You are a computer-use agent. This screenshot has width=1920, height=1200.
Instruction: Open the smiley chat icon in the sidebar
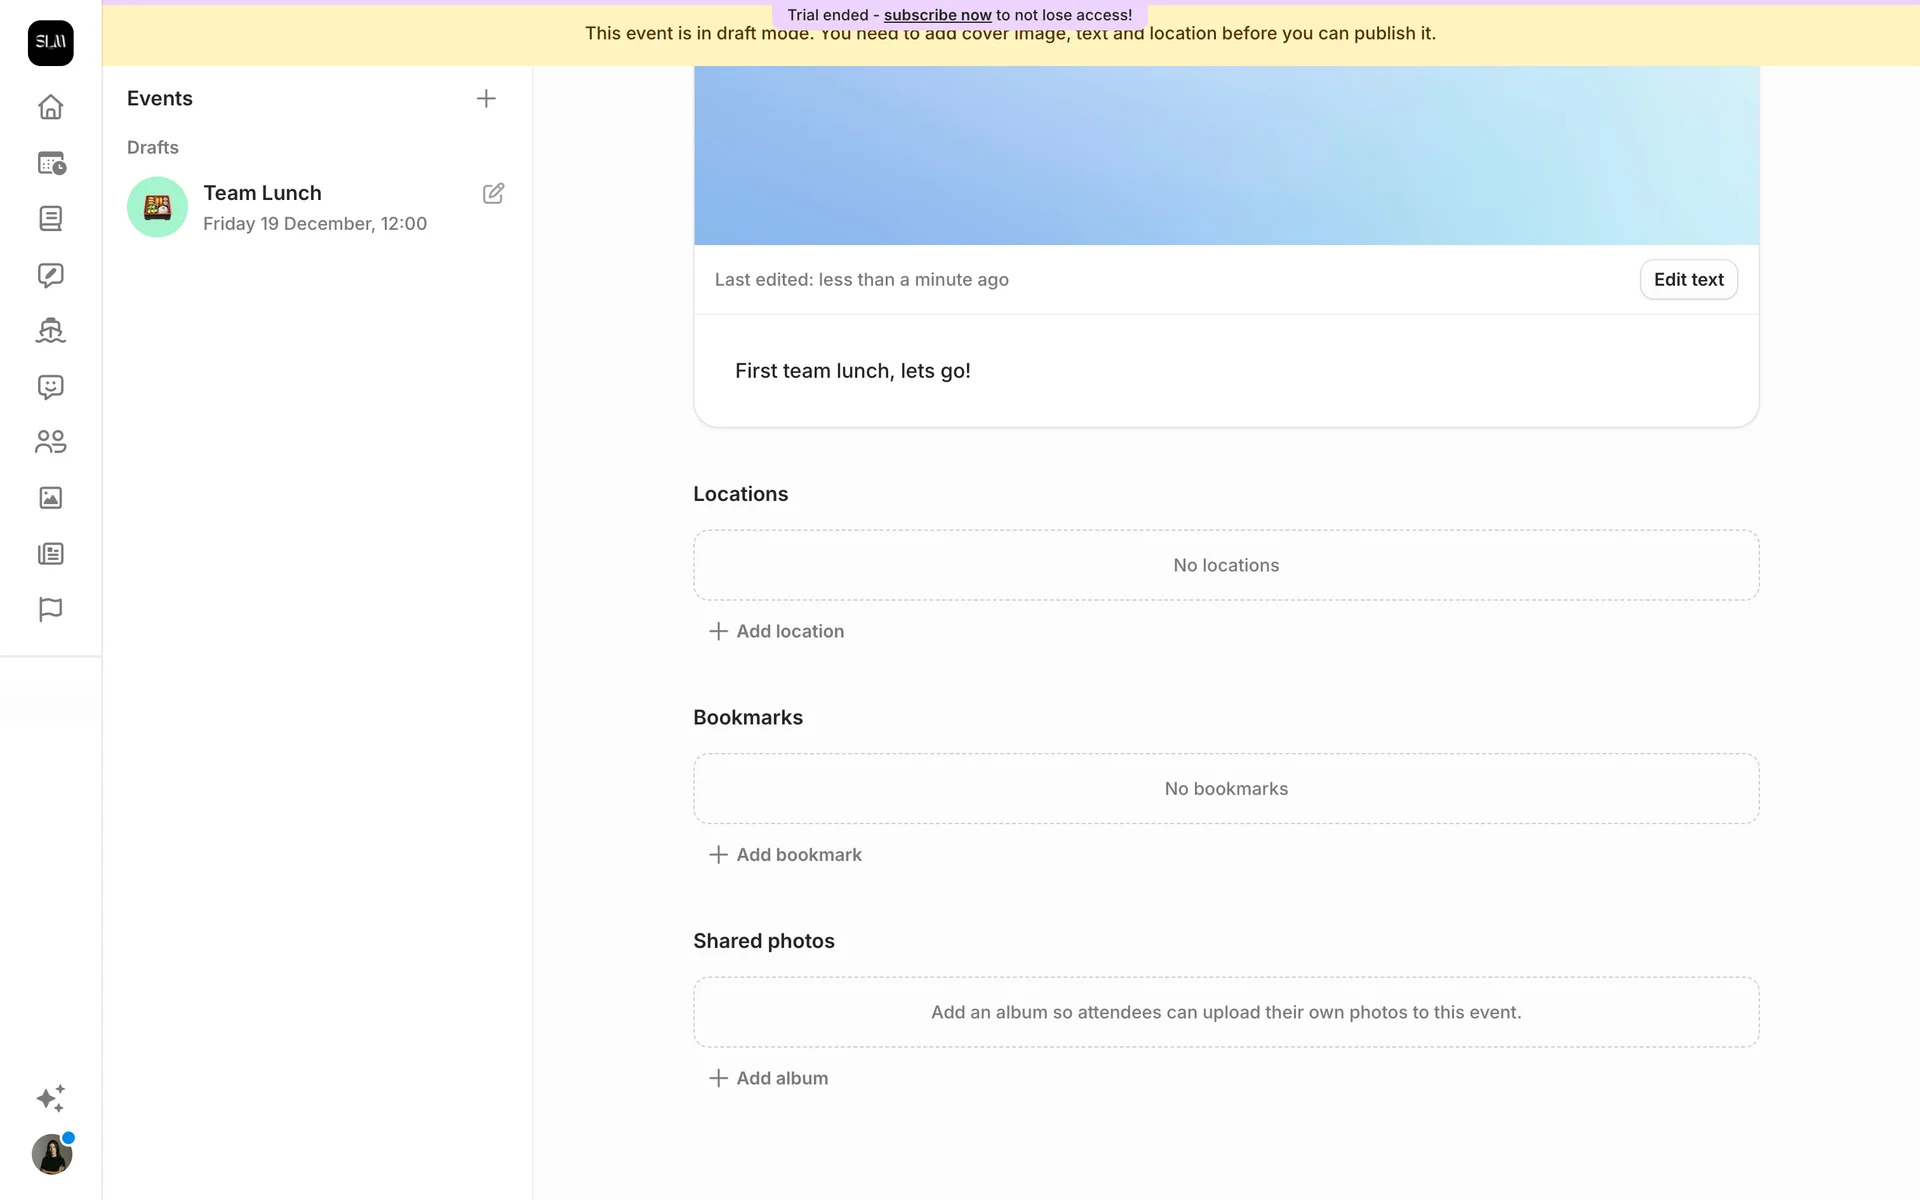coord(50,386)
